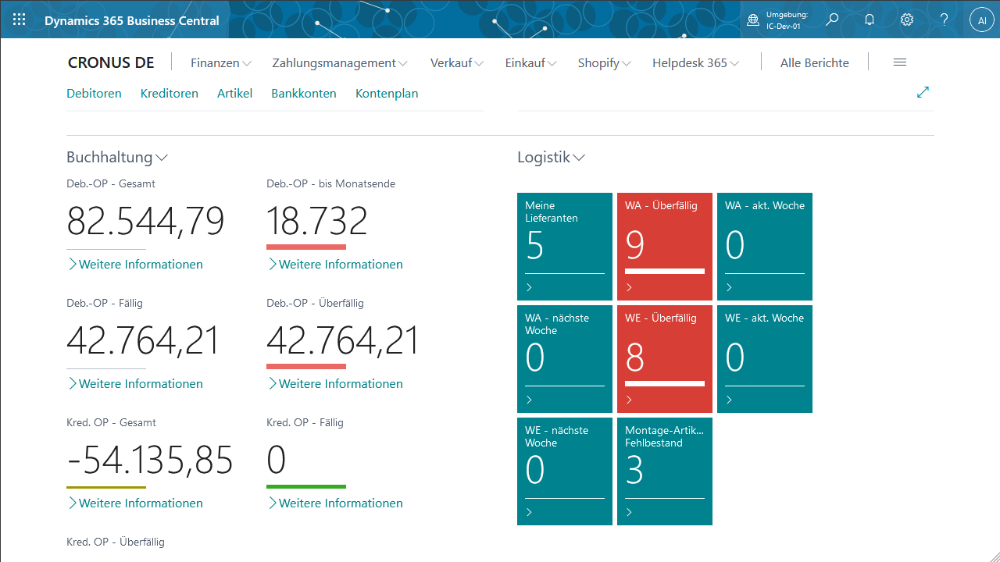This screenshot has height=562, width=1000.
Task: Expand the Einkauf menu
Action: (531, 63)
